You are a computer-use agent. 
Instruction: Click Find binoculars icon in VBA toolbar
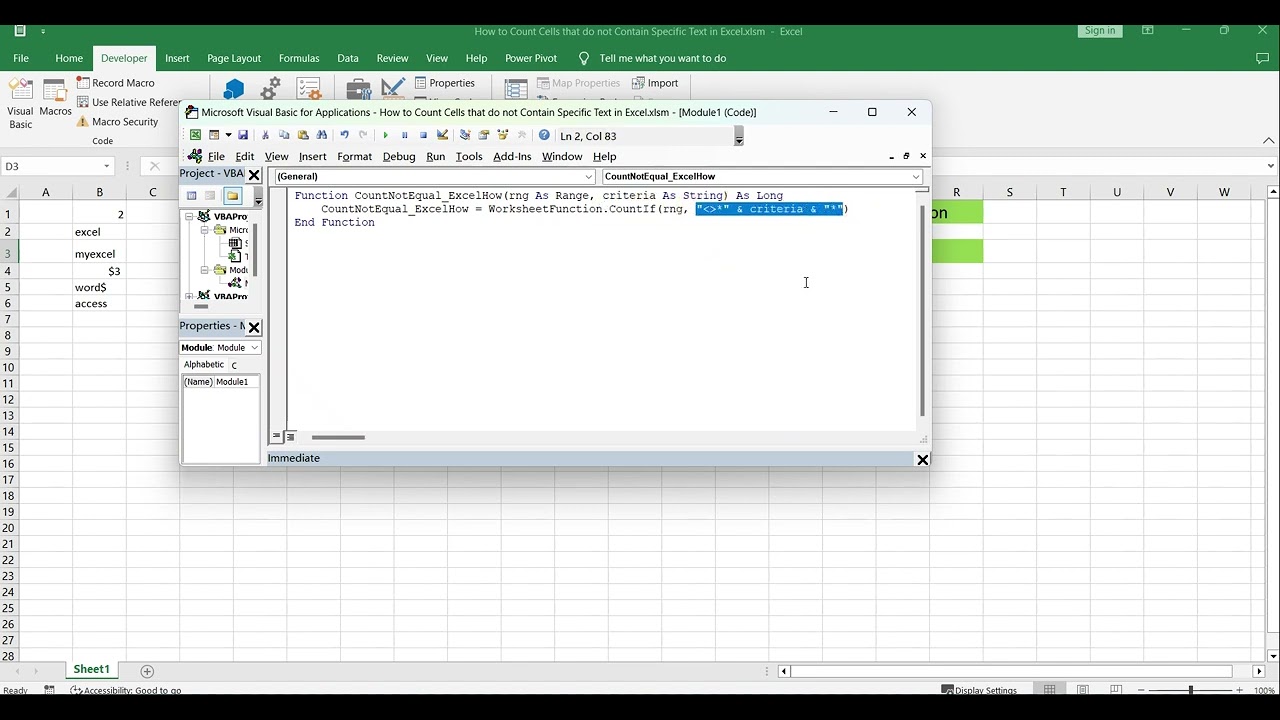322,135
